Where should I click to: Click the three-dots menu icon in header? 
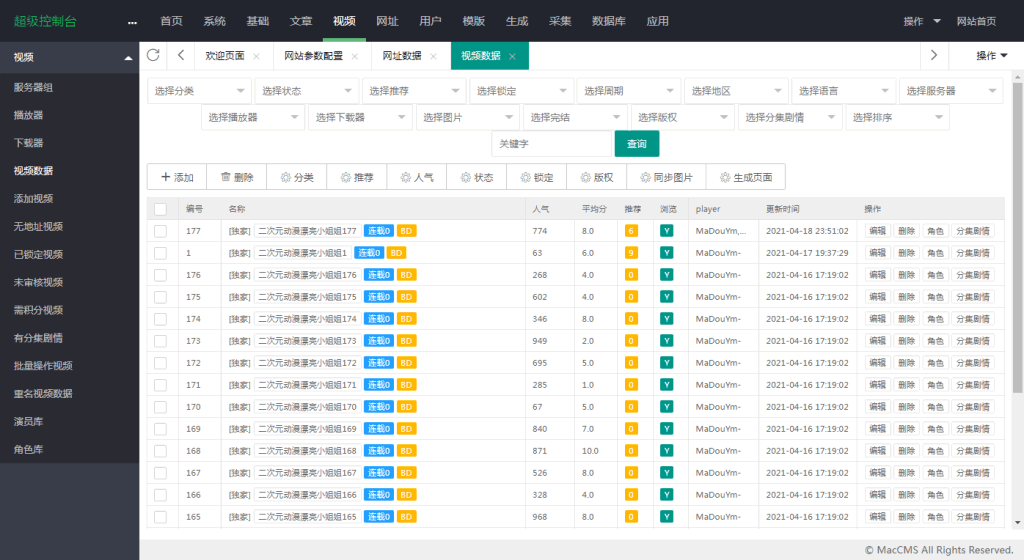click(132, 21)
